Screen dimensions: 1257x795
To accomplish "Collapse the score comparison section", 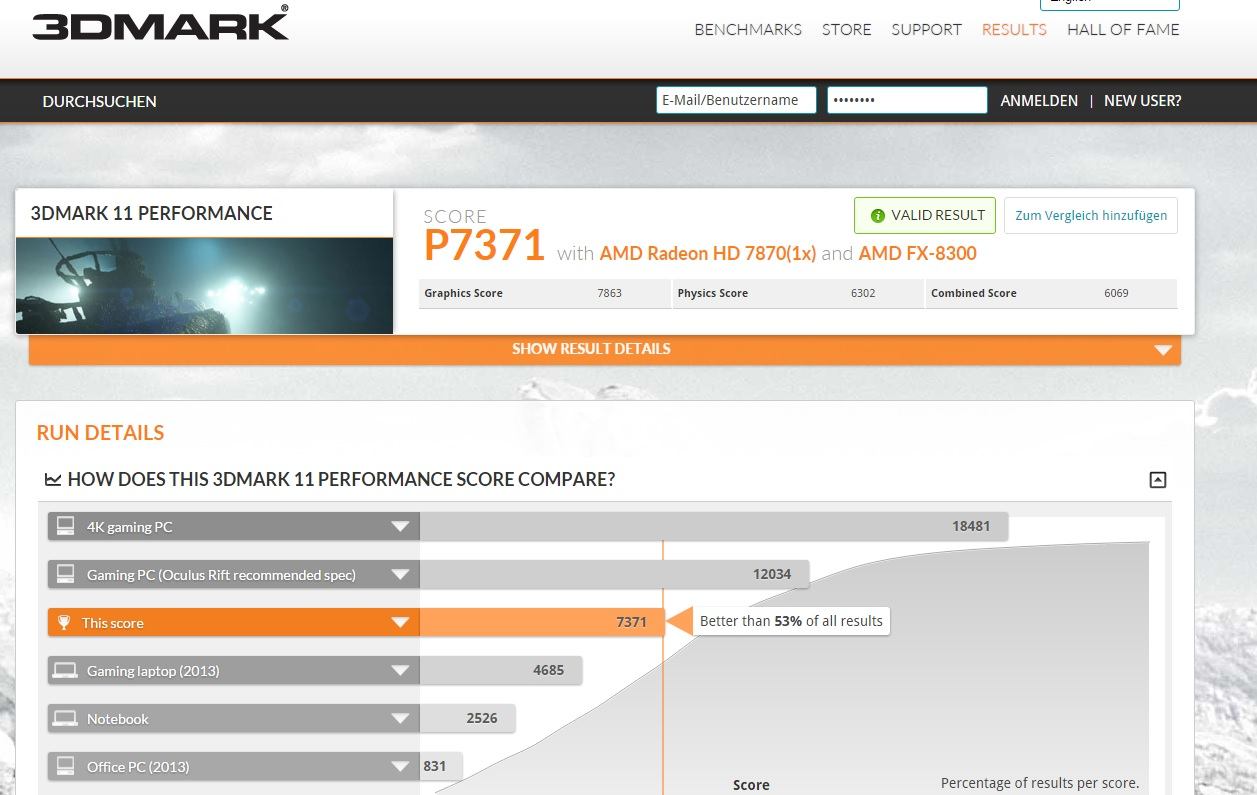I will (x=1158, y=480).
